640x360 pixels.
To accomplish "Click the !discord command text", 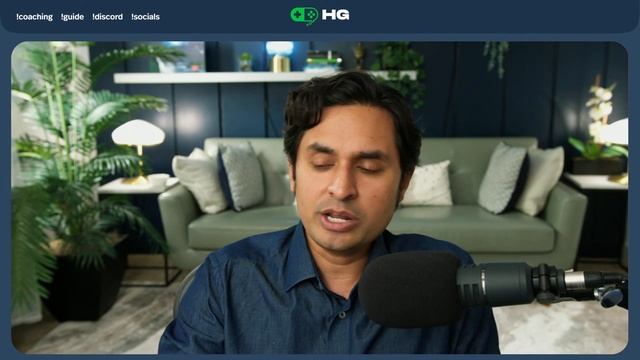I will tap(107, 17).
